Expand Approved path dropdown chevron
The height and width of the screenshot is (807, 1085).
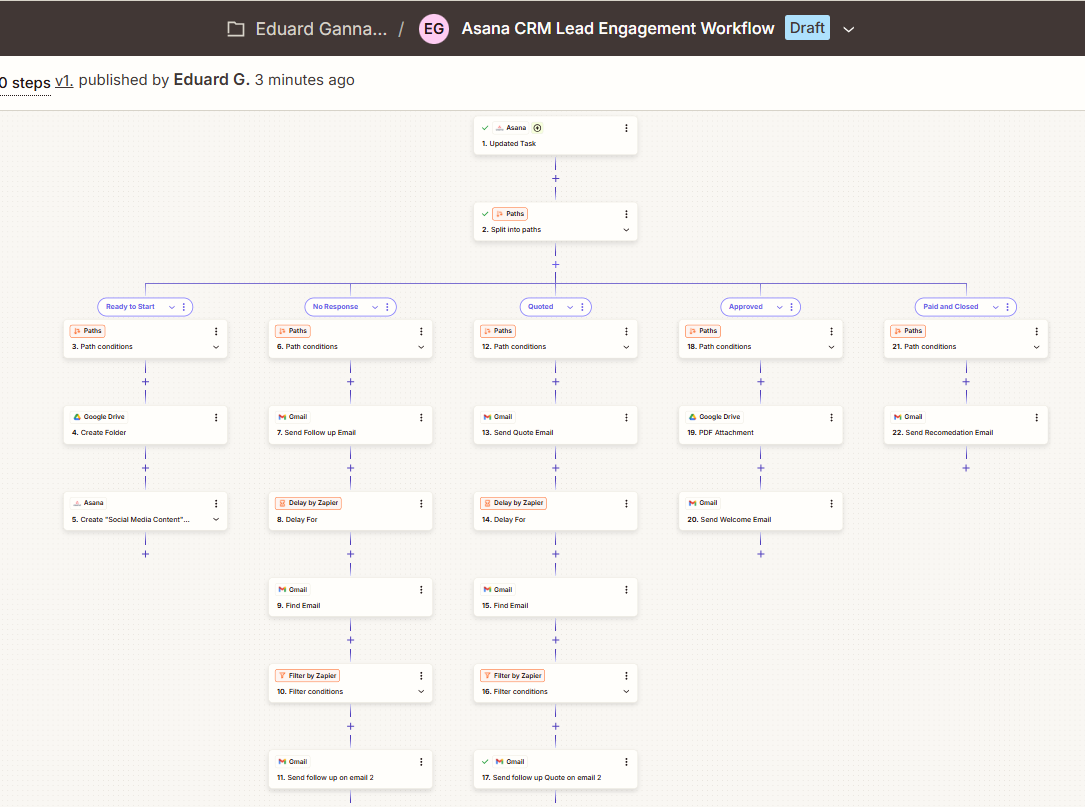pos(780,307)
